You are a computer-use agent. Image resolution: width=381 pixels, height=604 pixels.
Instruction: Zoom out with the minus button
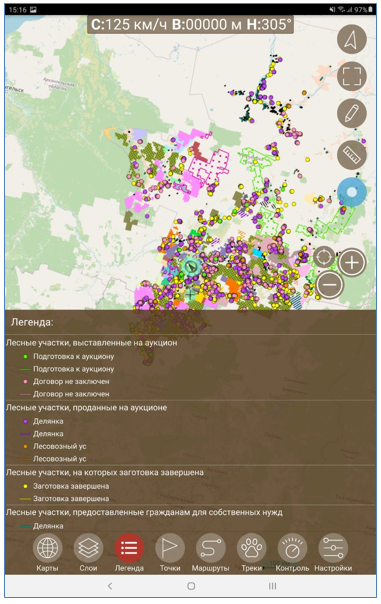pos(329,285)
